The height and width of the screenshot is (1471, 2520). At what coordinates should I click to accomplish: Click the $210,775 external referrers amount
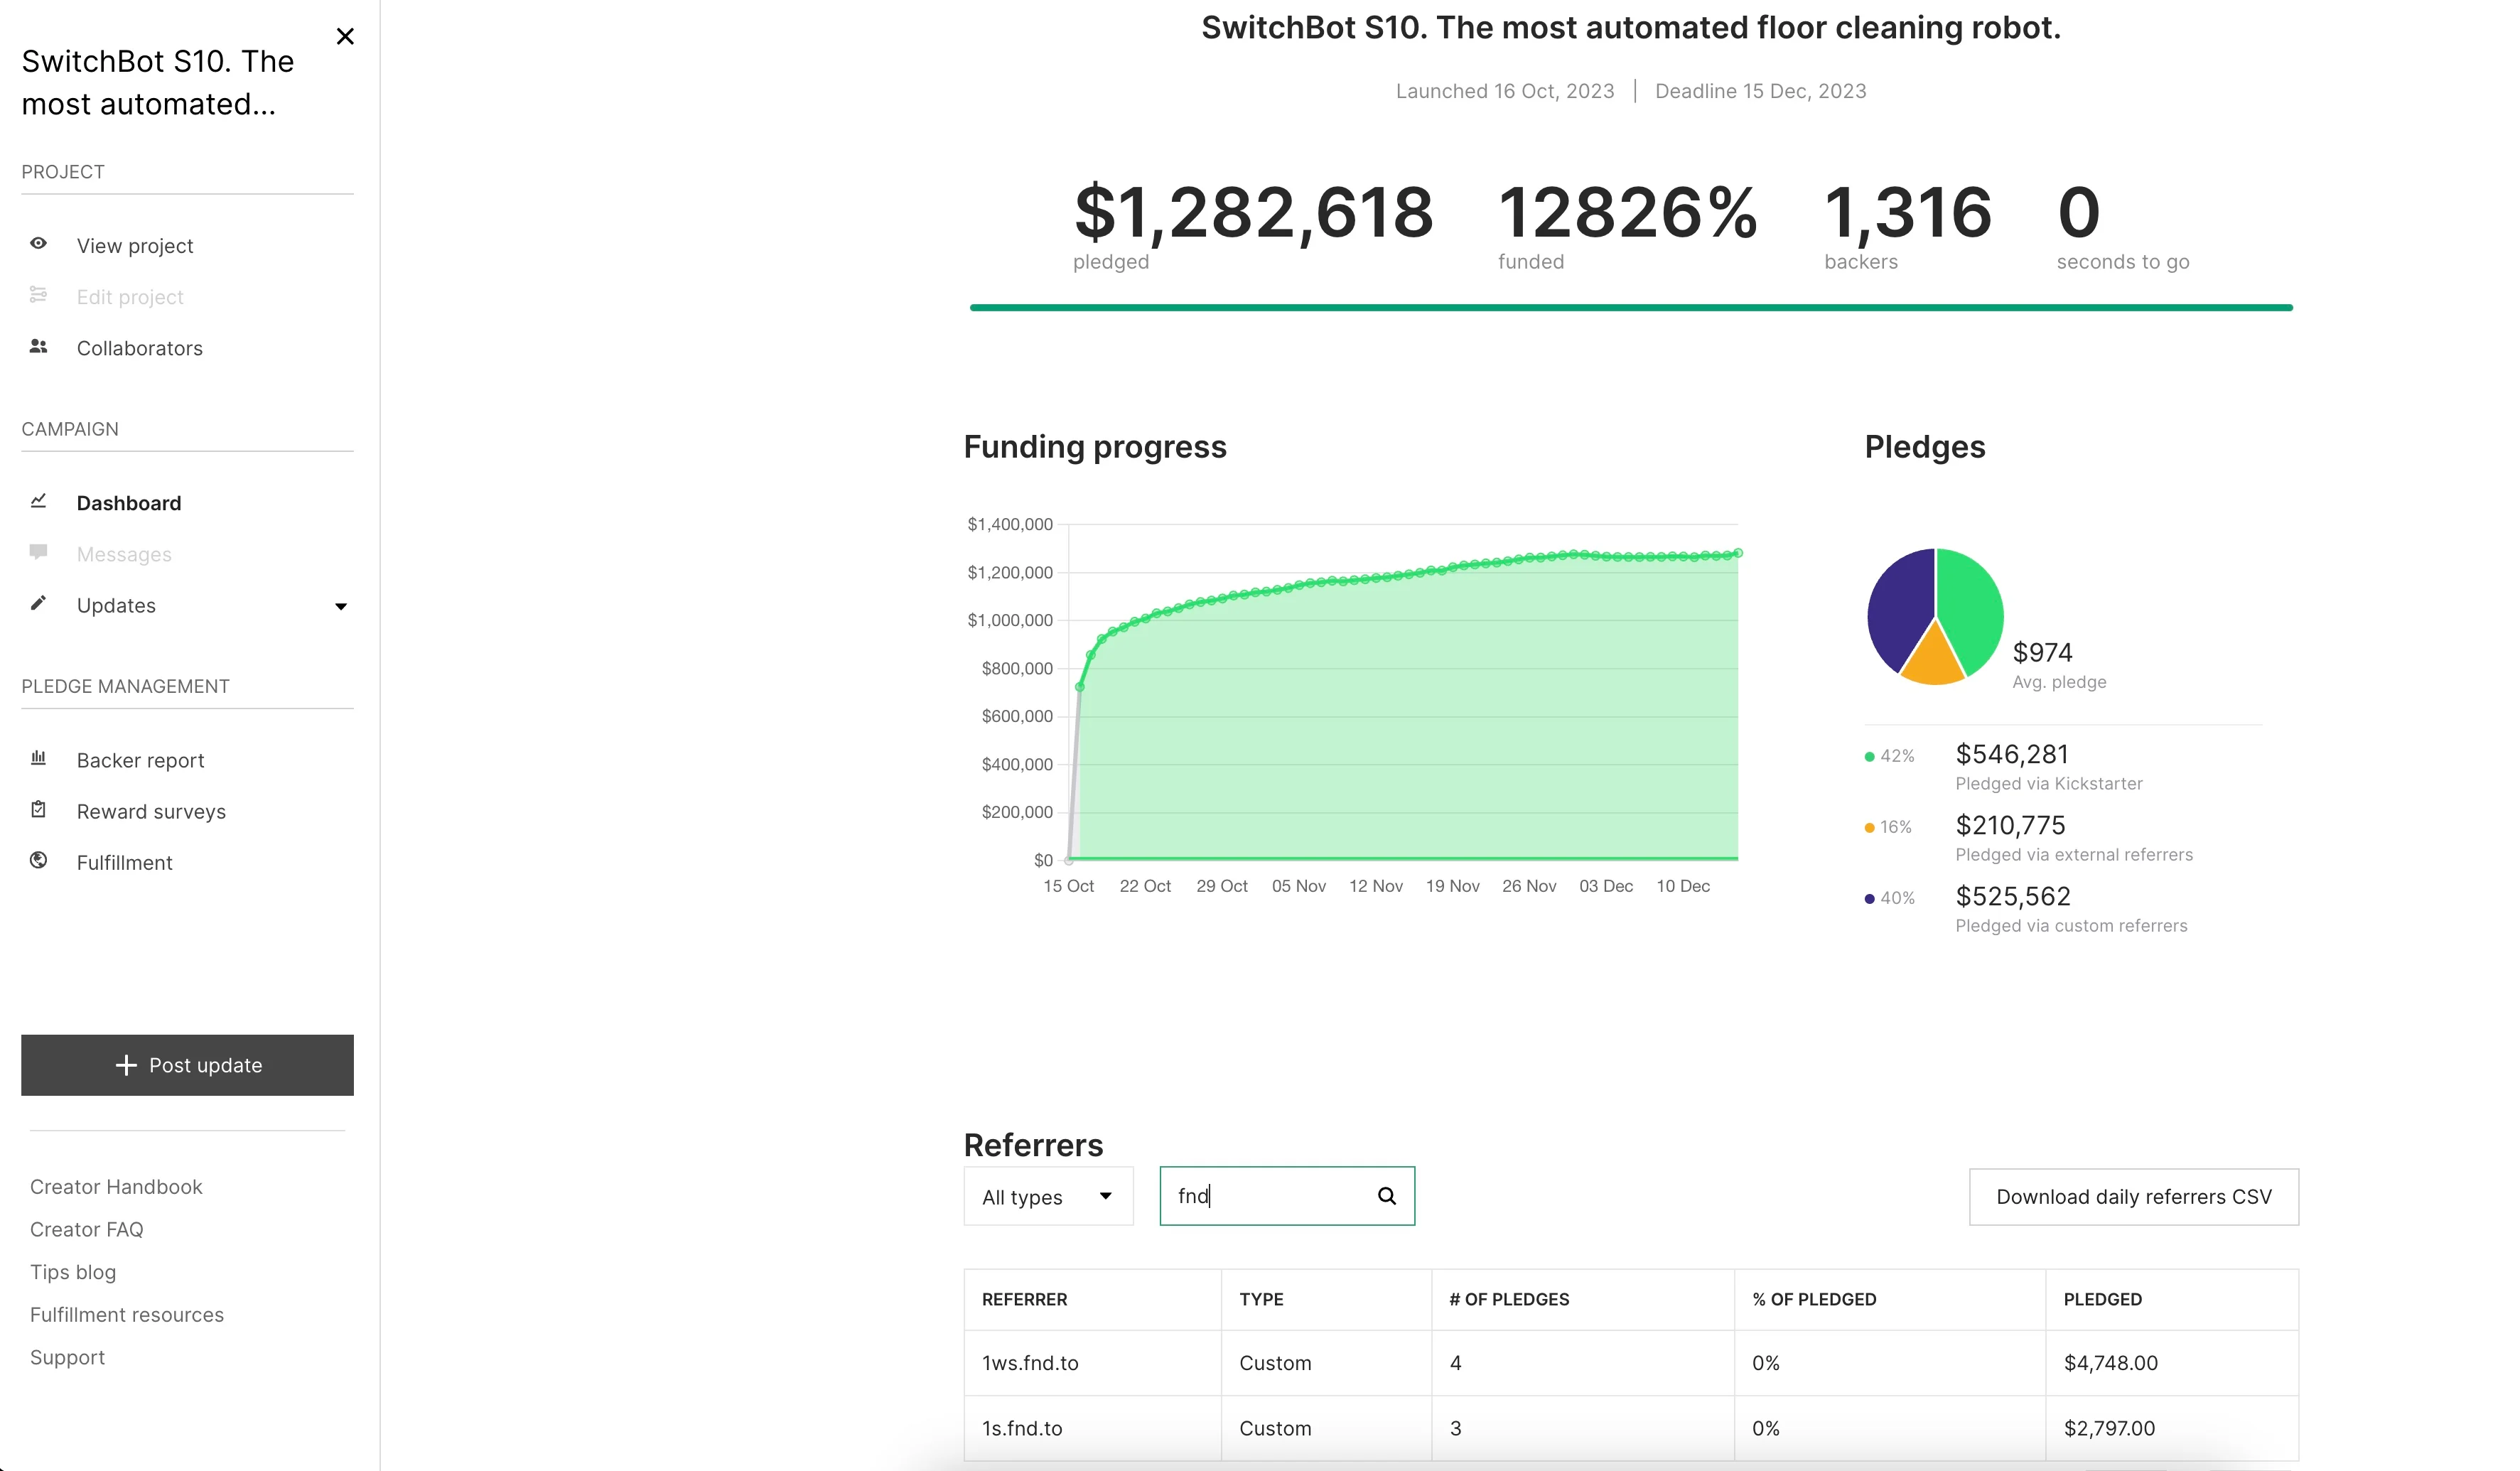(x=2010, y=825)
